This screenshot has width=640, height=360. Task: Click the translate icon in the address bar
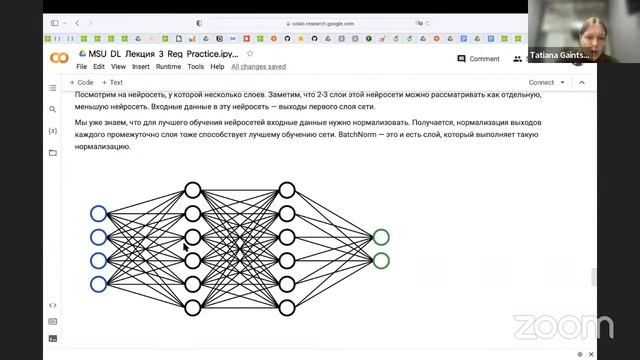pyautogui.click(x=419, y=23)
